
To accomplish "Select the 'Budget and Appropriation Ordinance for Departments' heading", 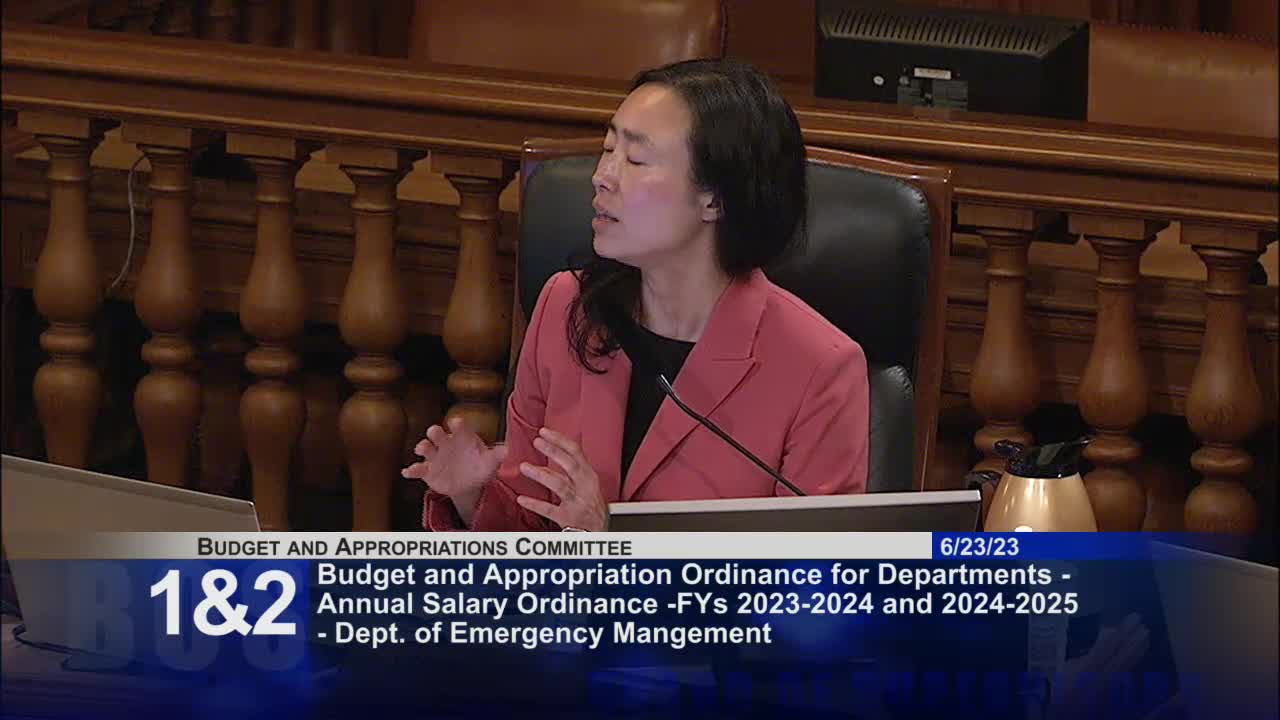I will click(690, 575).
